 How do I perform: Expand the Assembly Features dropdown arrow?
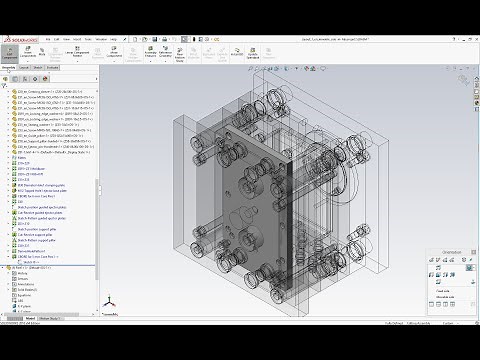150,61
